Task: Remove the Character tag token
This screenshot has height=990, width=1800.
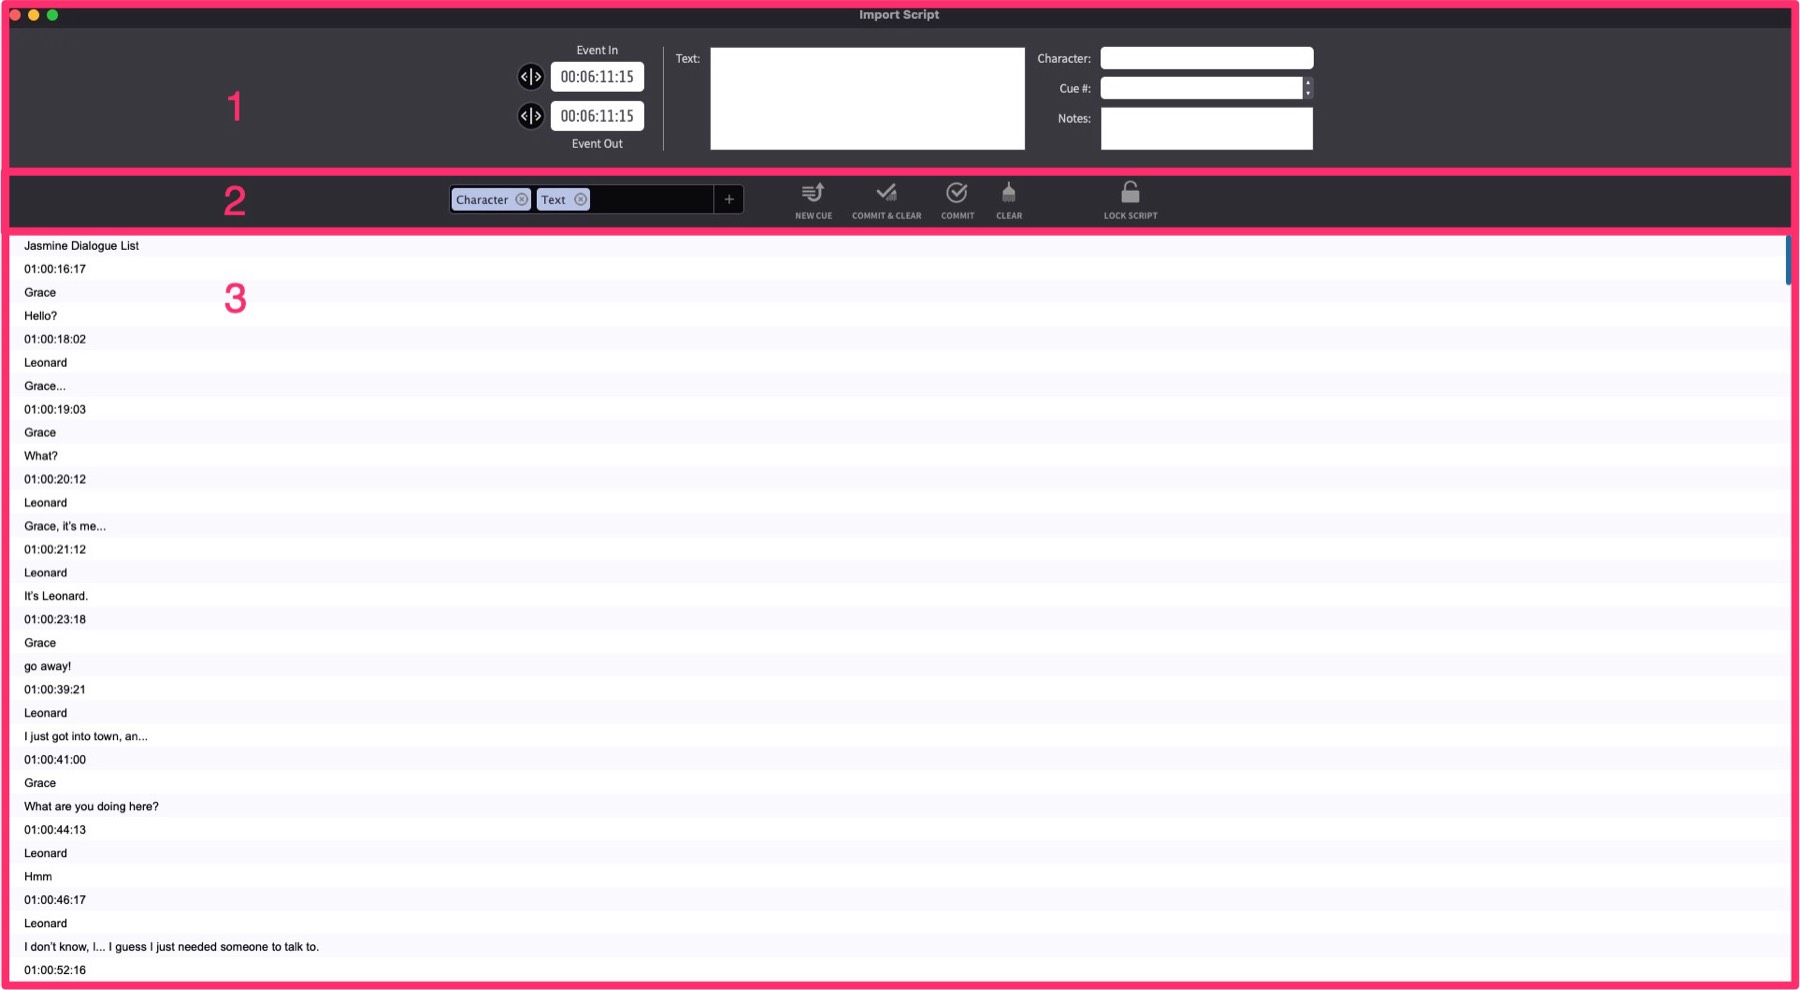Action: 522,200
